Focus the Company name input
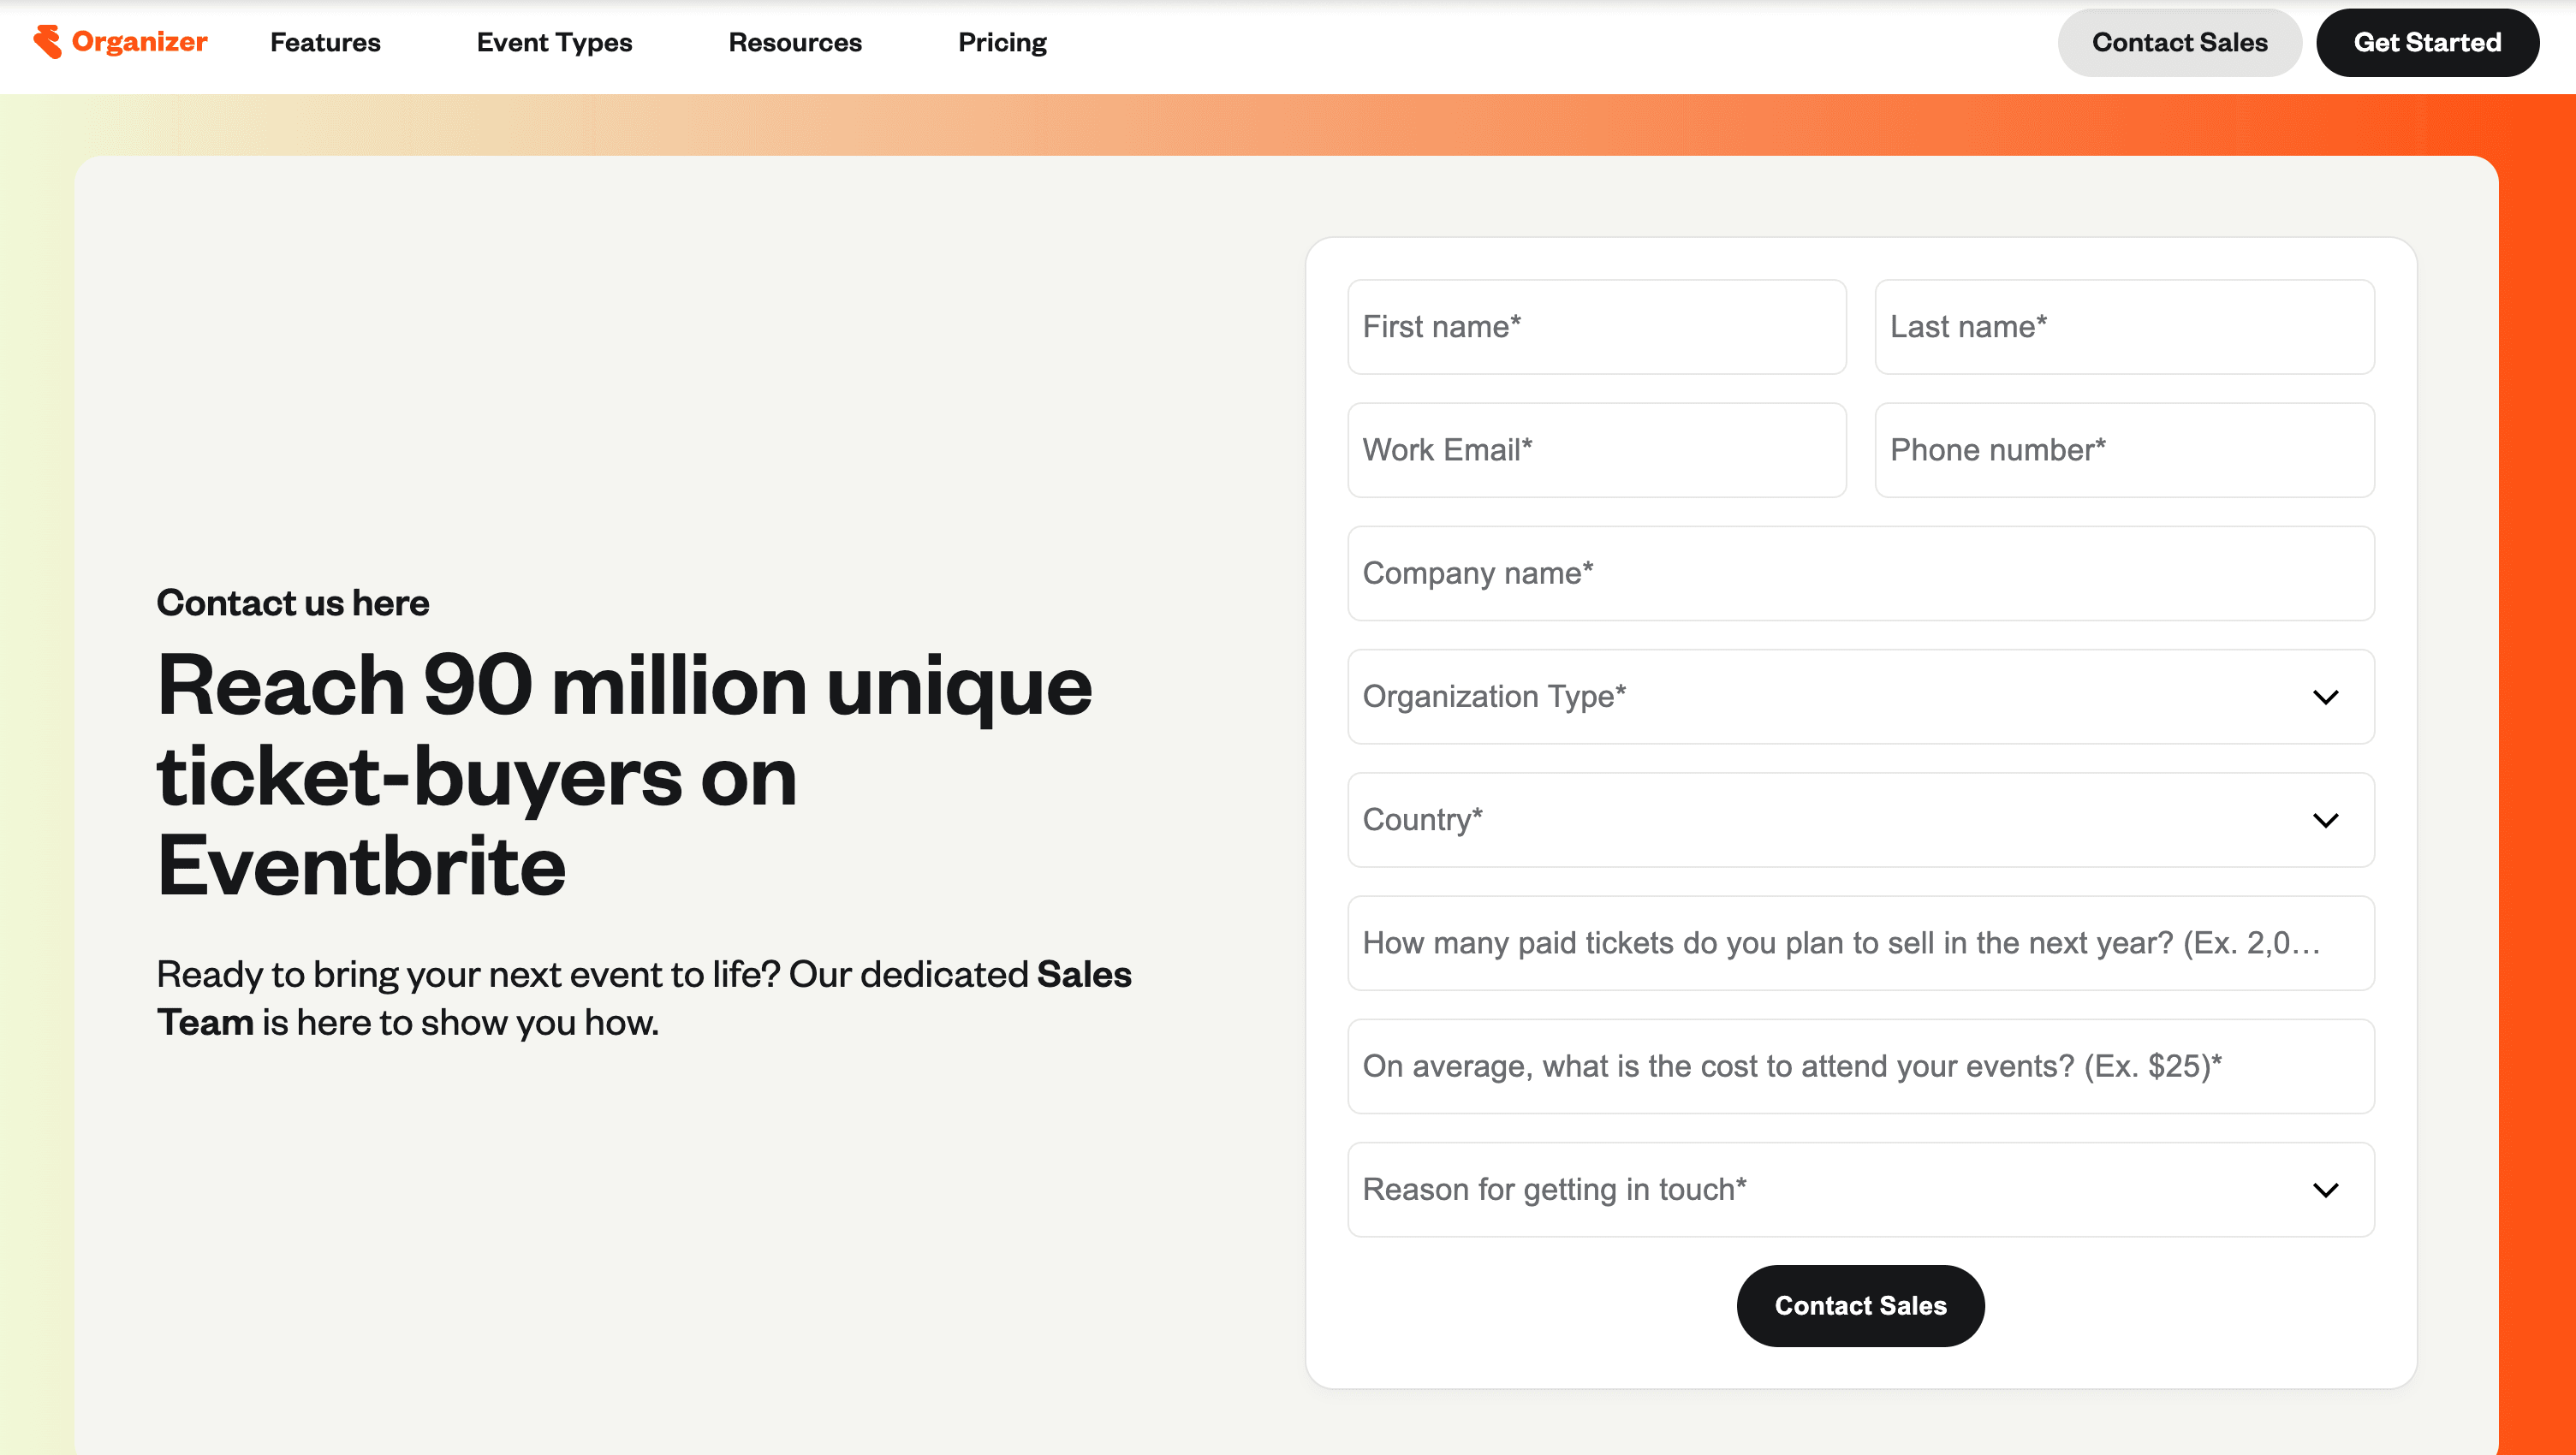 1859,573
